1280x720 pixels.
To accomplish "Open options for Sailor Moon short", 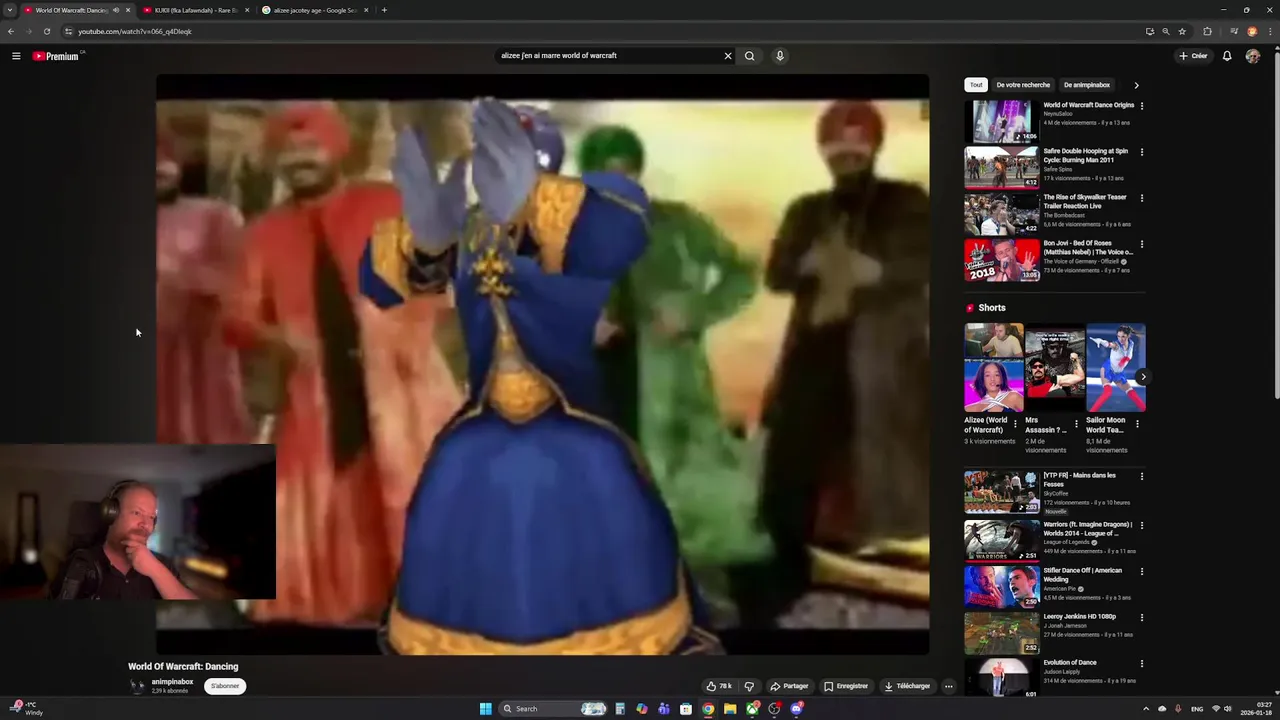I will [1137, 424].
